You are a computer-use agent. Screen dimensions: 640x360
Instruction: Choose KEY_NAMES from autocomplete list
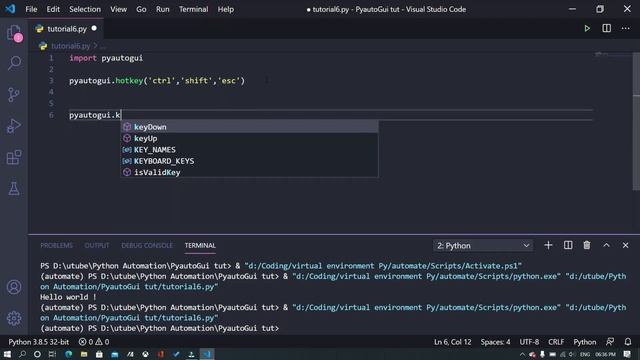coord(249,150)
